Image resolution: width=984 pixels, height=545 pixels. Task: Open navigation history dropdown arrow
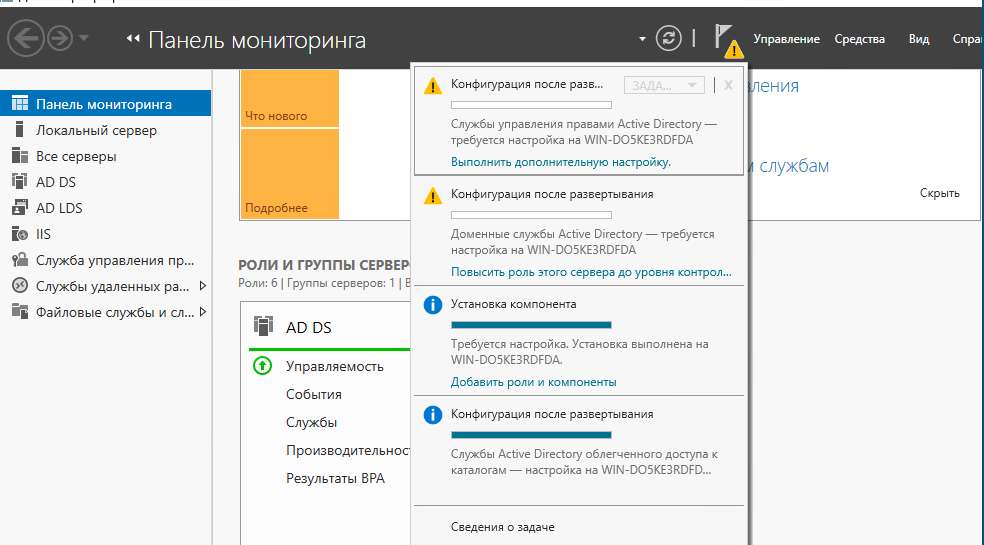coord(83,38)
